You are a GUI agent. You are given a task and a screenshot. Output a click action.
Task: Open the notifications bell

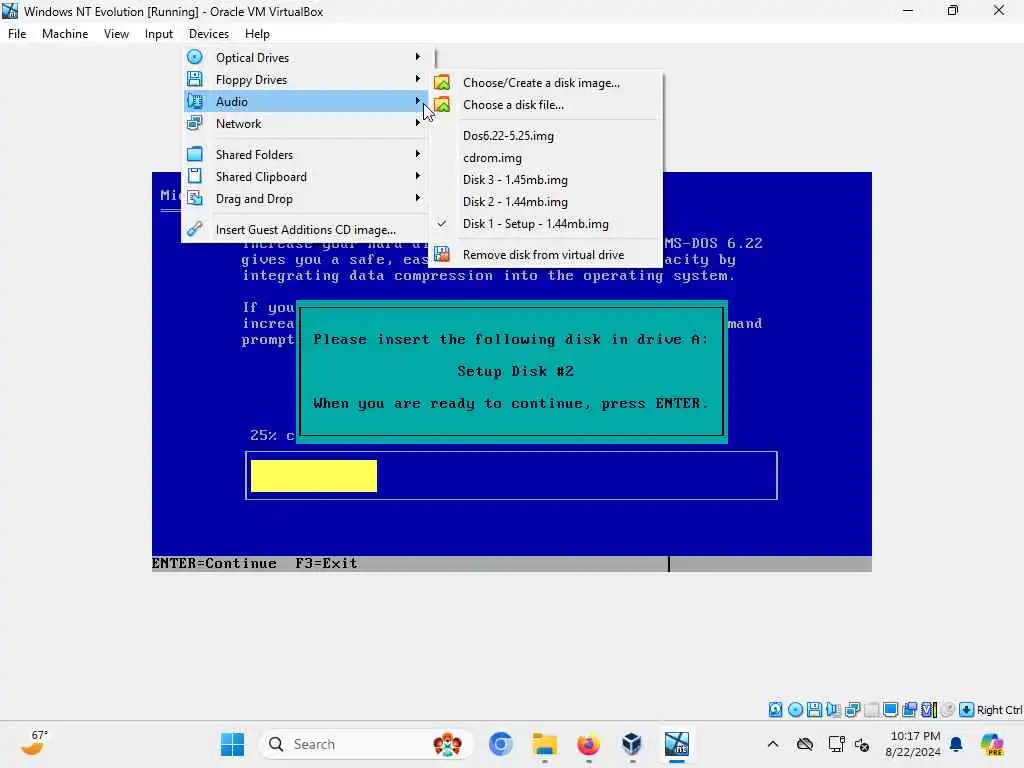pyautogui.click(x=956, y=744)
